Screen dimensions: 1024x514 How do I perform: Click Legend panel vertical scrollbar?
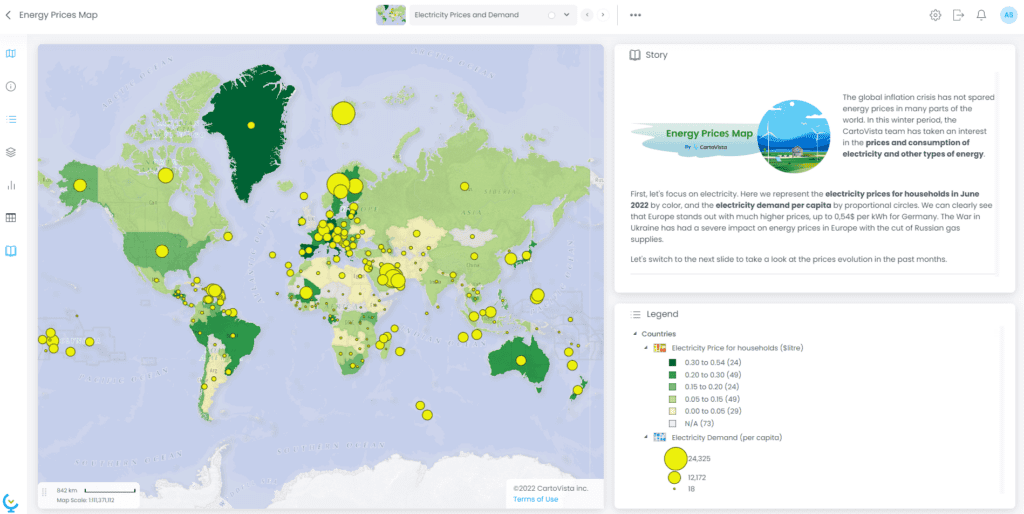1002,409
